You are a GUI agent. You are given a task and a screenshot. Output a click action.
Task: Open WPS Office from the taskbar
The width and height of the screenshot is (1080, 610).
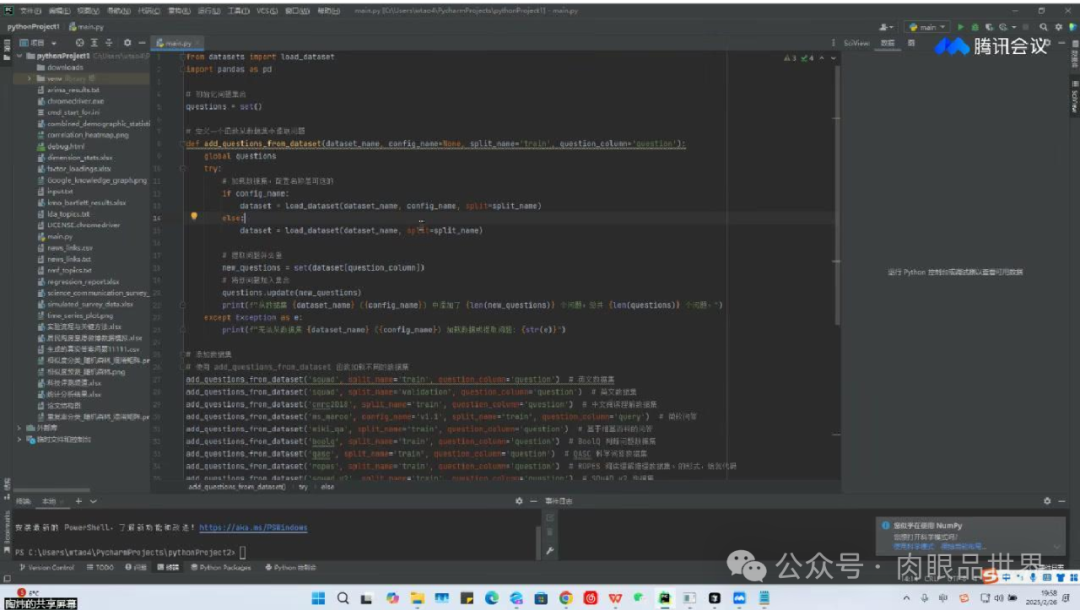[615, 598]
